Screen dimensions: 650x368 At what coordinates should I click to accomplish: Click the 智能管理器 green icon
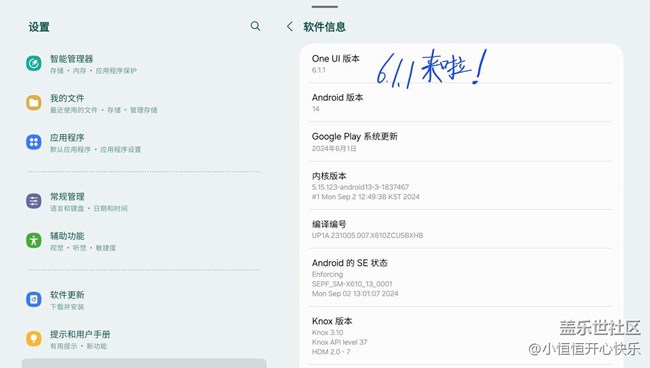[34, 63]
